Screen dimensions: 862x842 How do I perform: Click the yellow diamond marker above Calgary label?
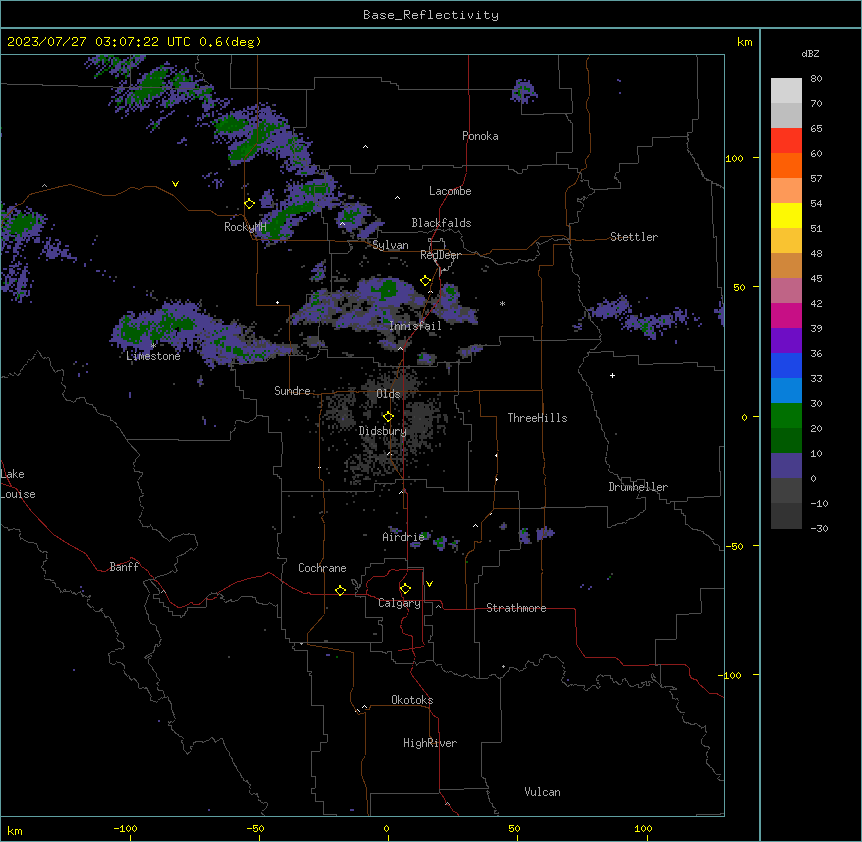point(405,589)
